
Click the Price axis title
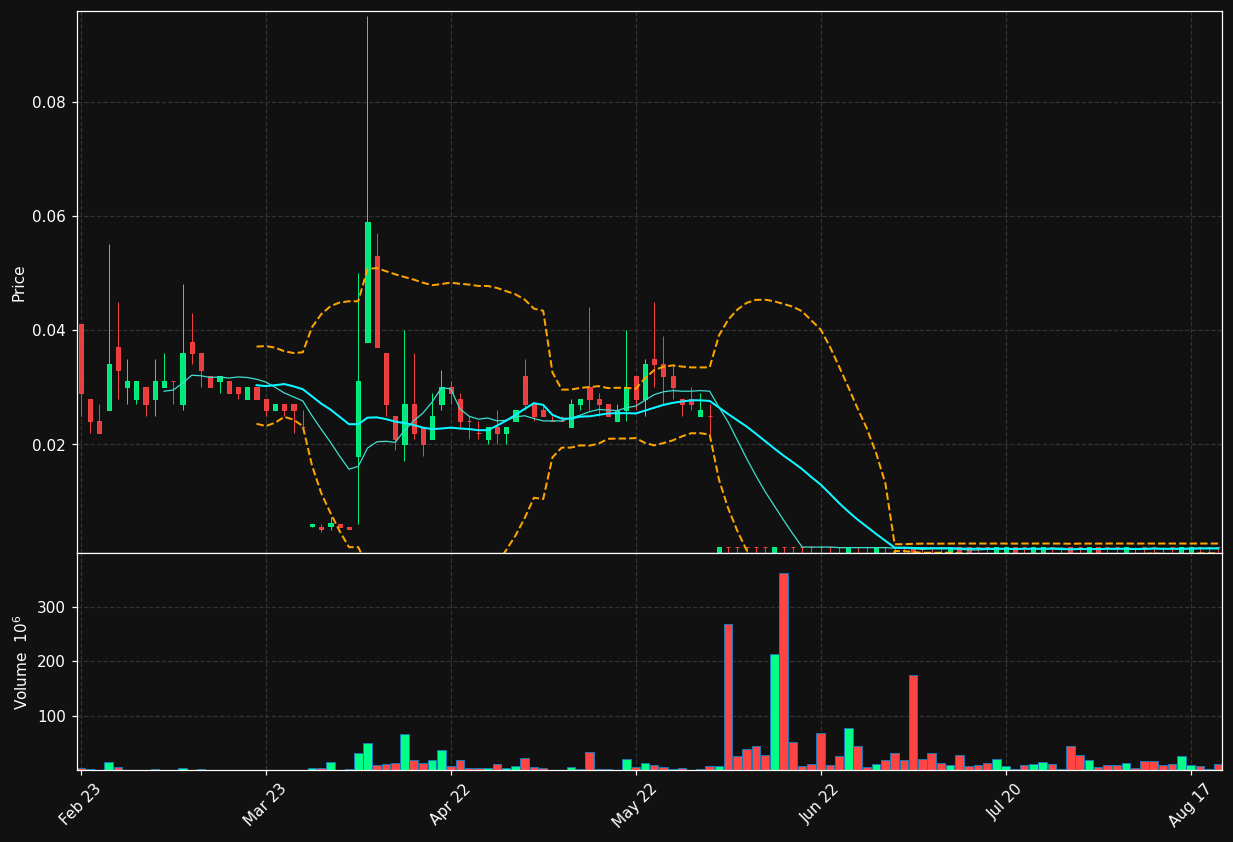tap(19, 283)
